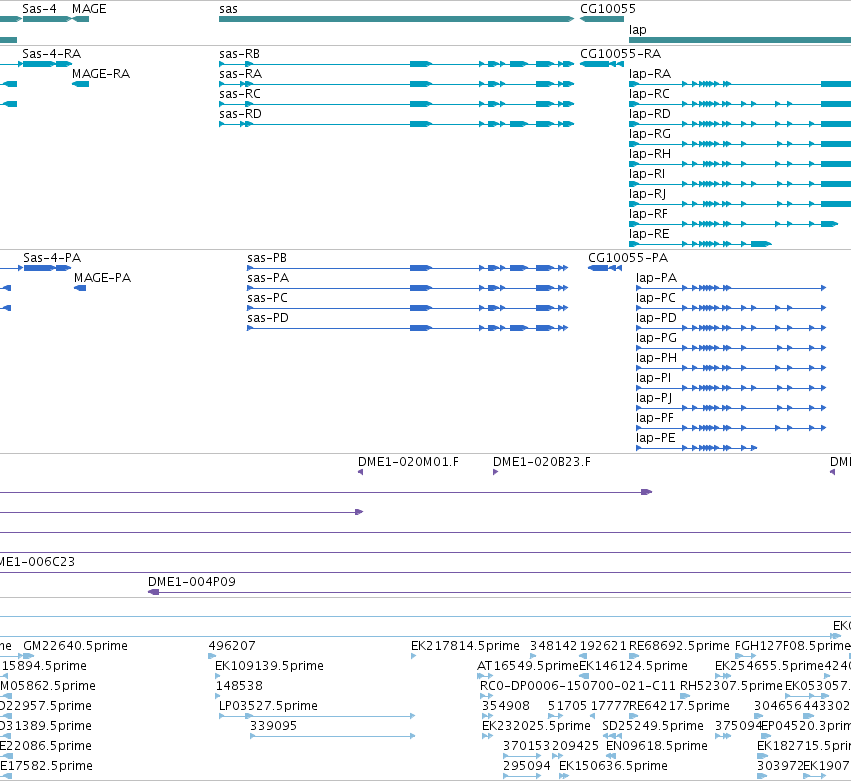Image resolution: width=851 pixels, height=781 pixels.
Task: Select feature label 354908
Action: 506,706
